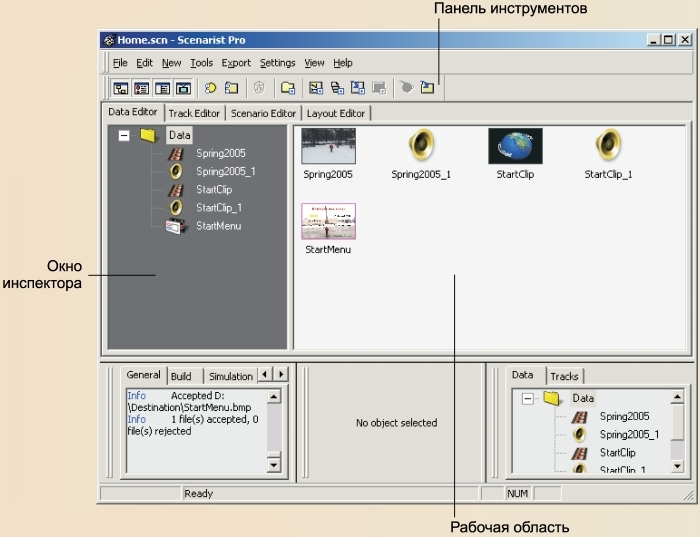Select the StartMenu image thumbnail
The image size is (700, 537).
tap(328, 221)
